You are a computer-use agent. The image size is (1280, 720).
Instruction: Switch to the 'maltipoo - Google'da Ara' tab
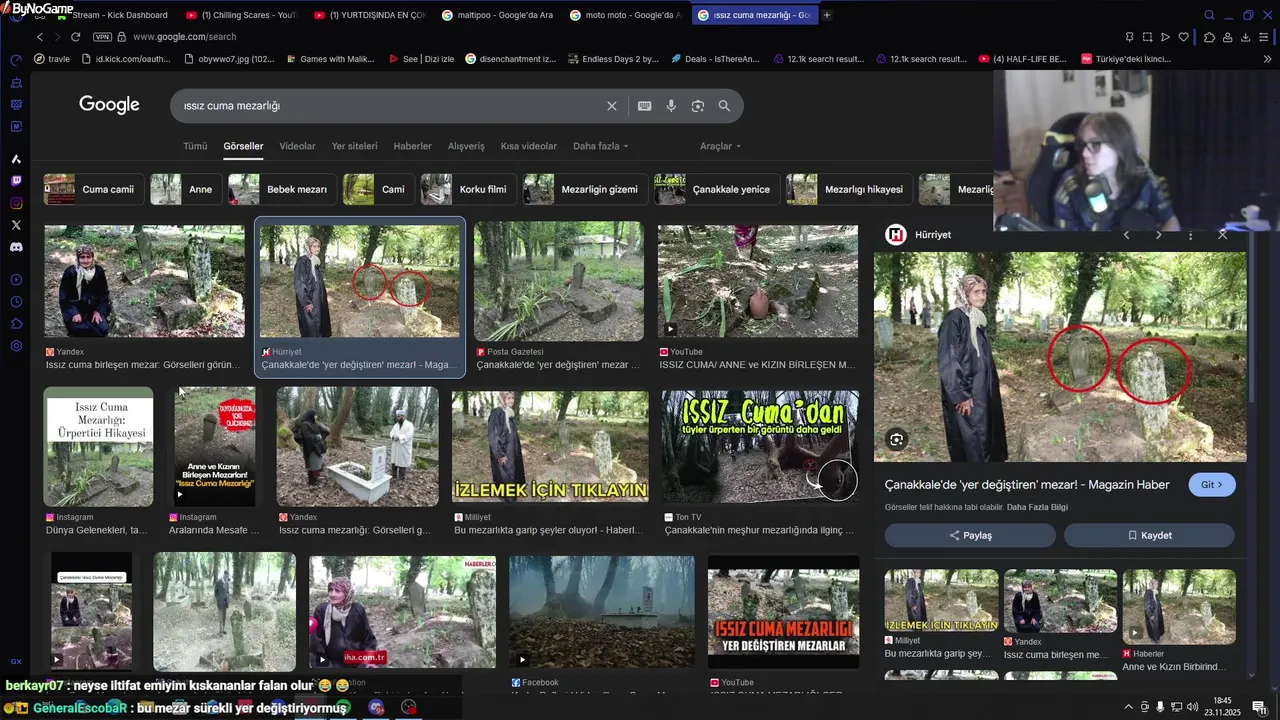(x=497, y=15)
